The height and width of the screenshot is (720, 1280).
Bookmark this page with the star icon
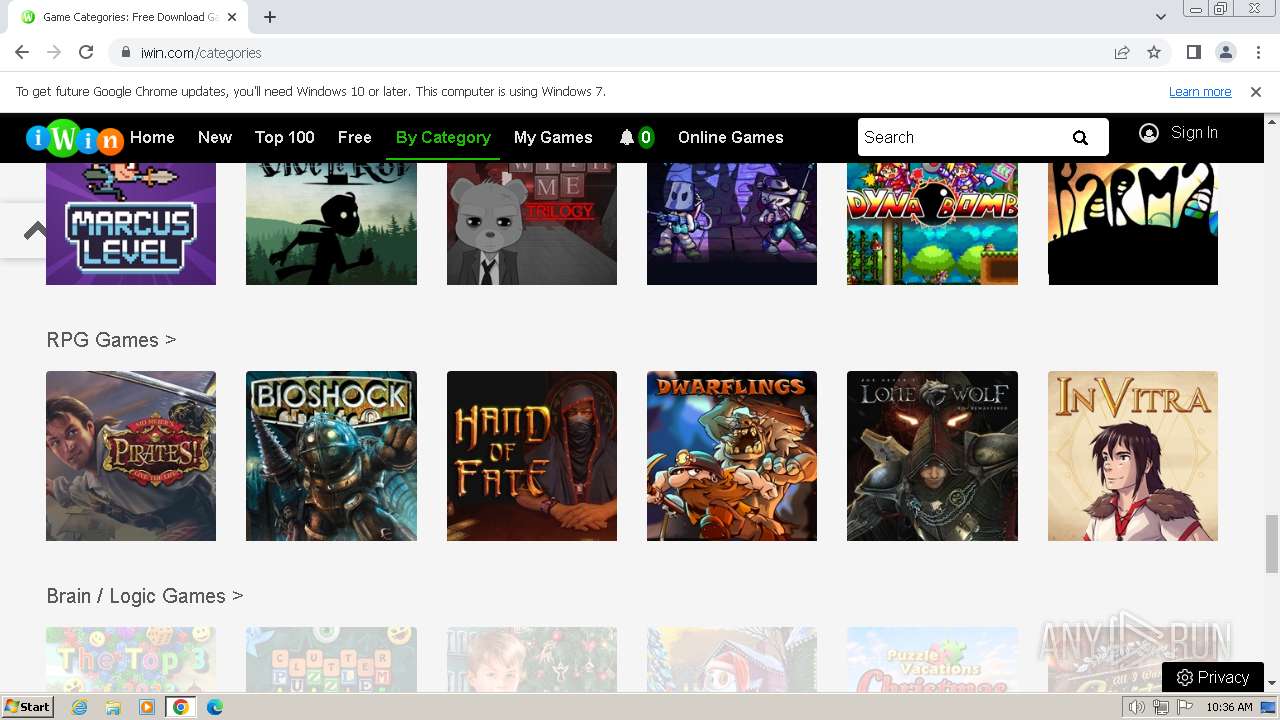coord(1154,52)
